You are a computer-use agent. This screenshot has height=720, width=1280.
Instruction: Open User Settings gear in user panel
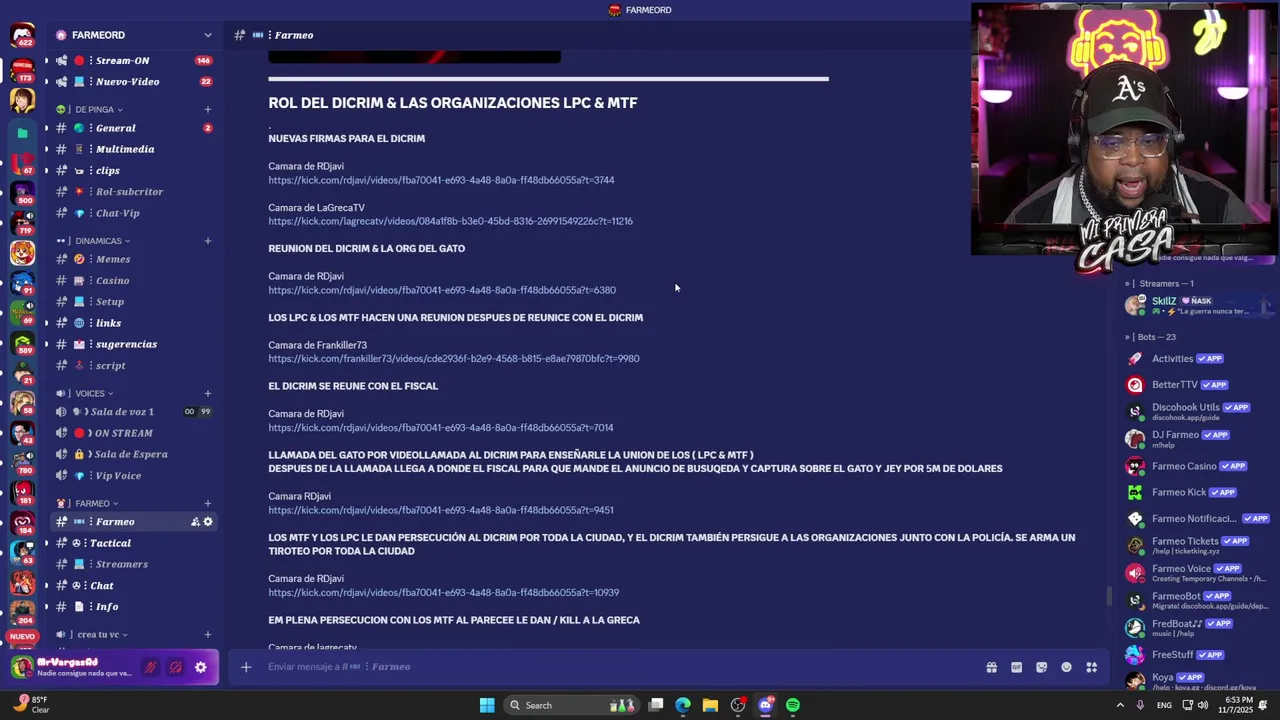click(201, 667)
